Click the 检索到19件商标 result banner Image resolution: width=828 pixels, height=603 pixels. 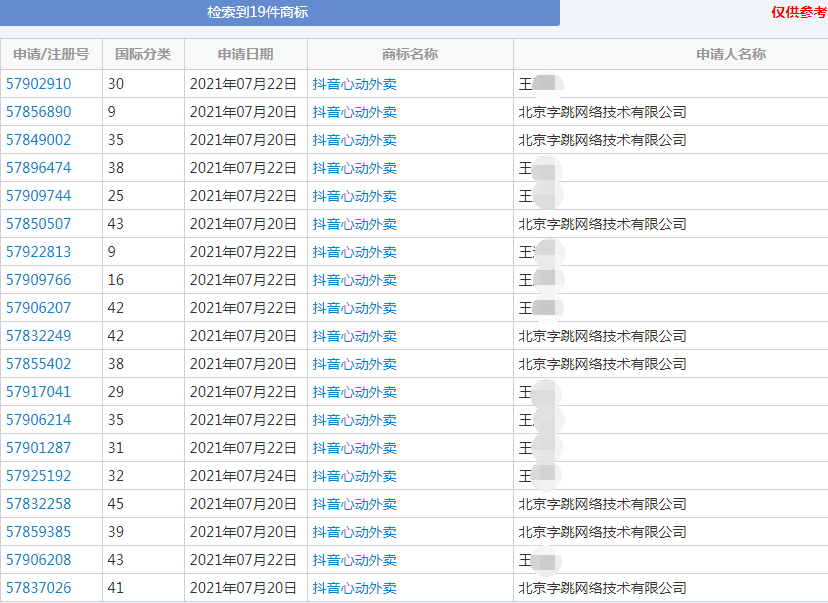(x=280, y=13)
